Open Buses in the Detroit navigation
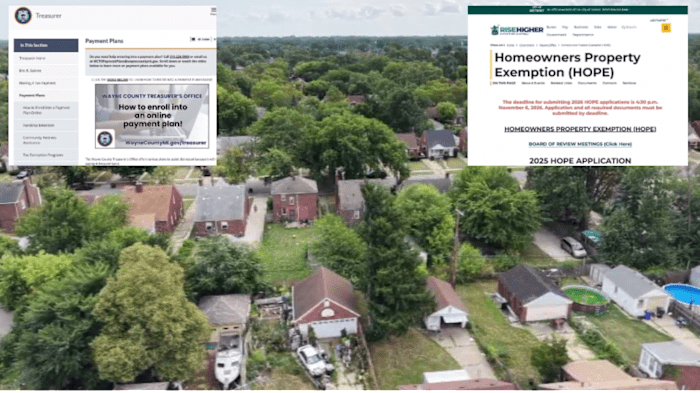This screenshot has height=393, width=700. pyautogui.click(x=551, y=27)
